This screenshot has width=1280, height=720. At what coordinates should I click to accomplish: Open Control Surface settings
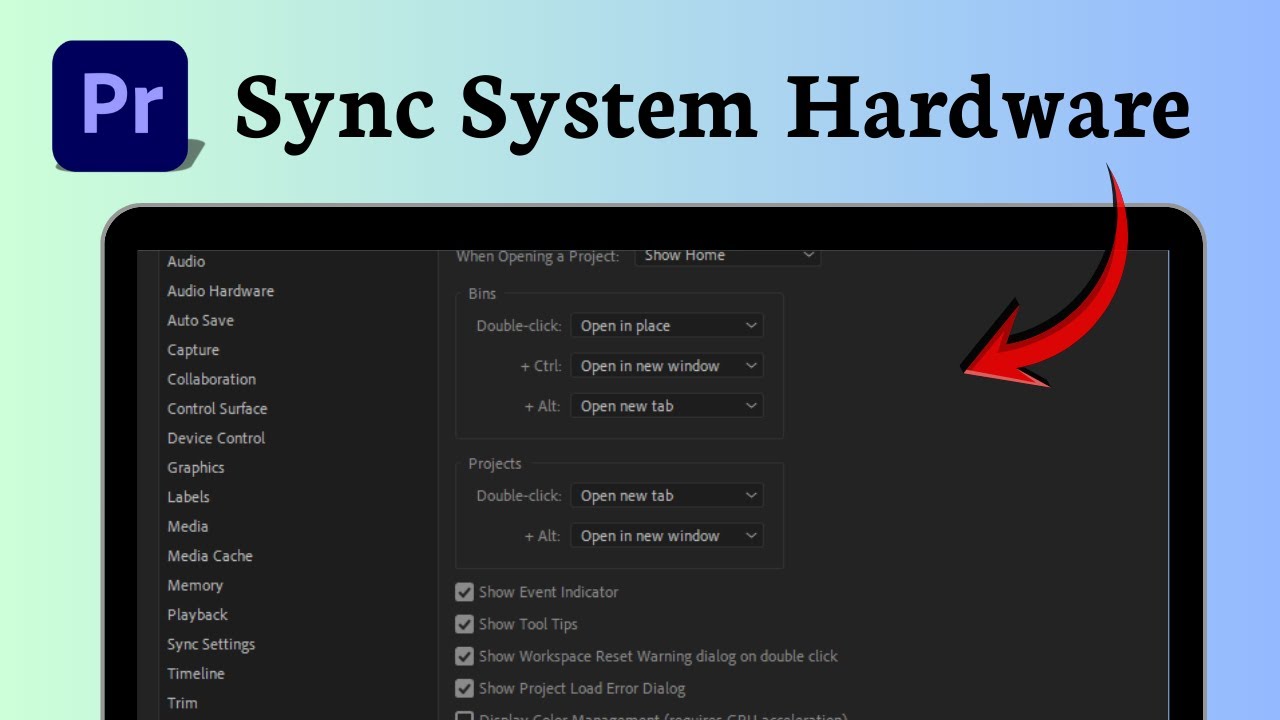(x=217, y=409)
